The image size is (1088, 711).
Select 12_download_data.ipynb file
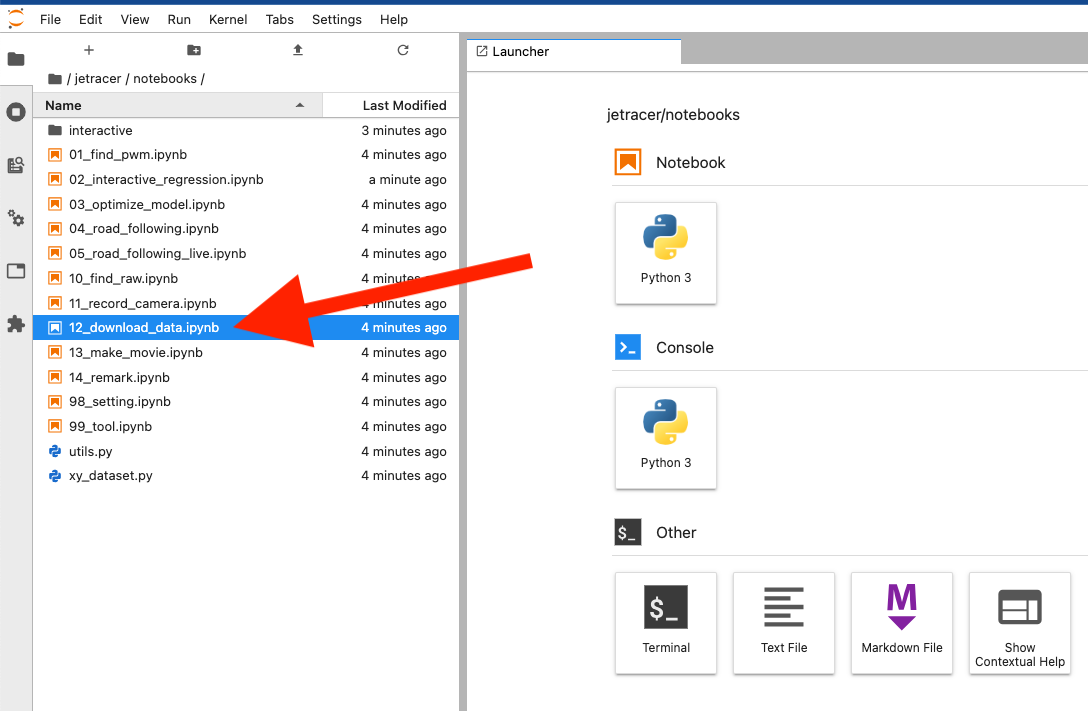pyautogui.click(x=246, y=327)
